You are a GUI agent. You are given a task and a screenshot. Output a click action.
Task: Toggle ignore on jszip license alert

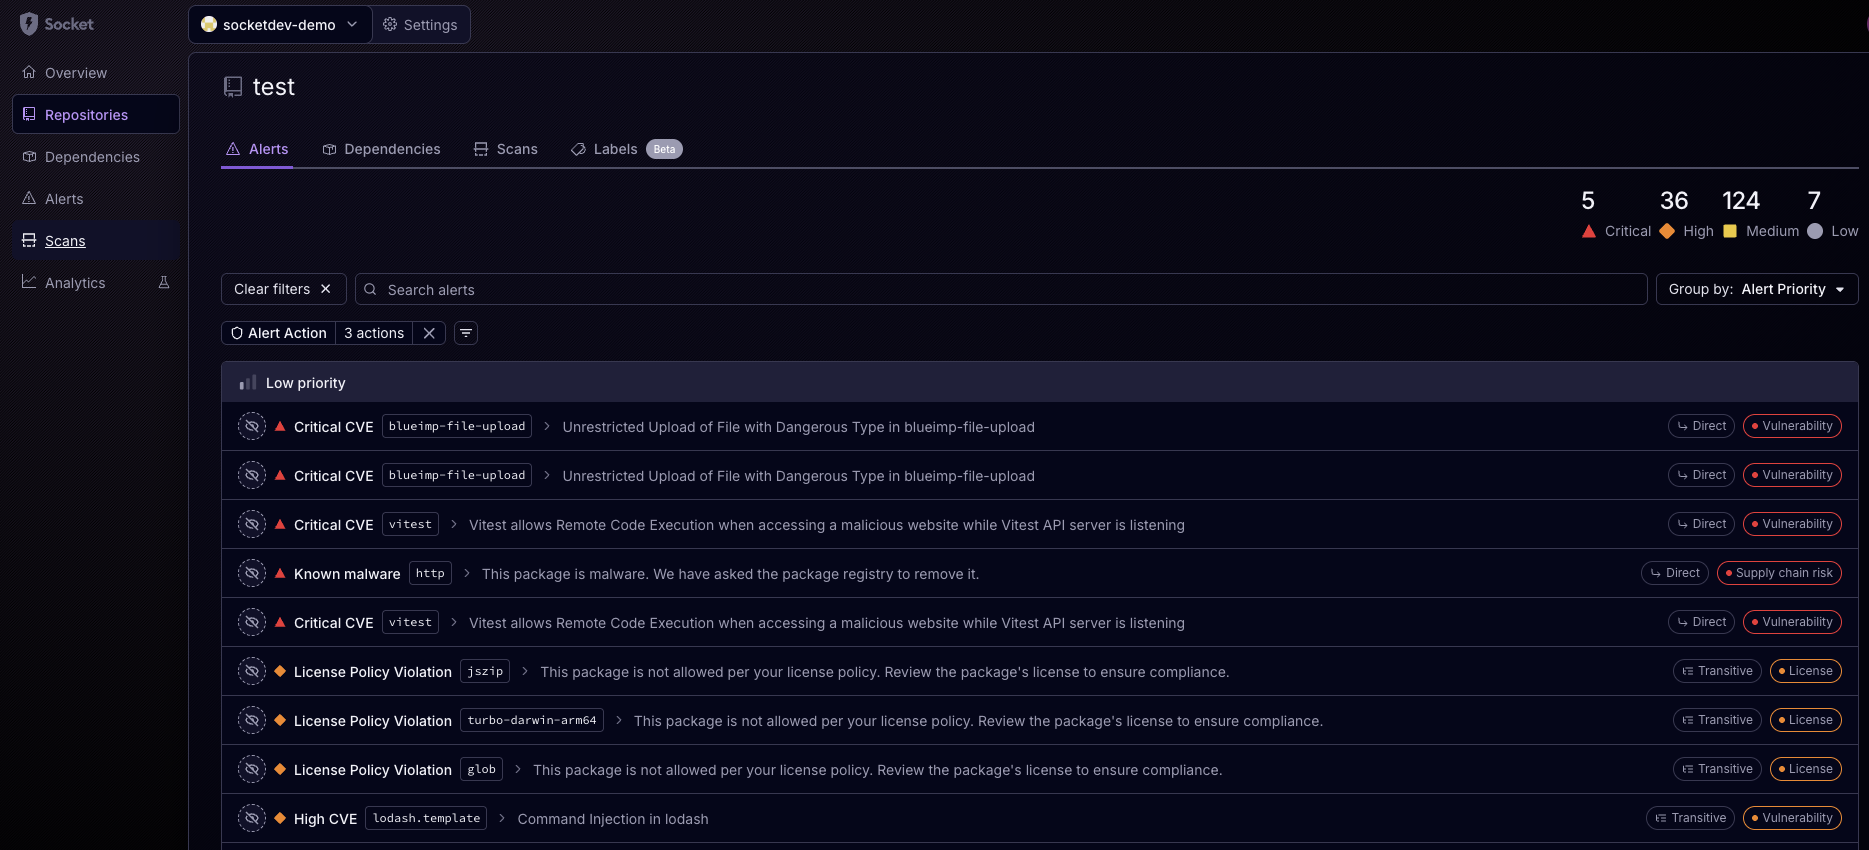pos(252,671)
